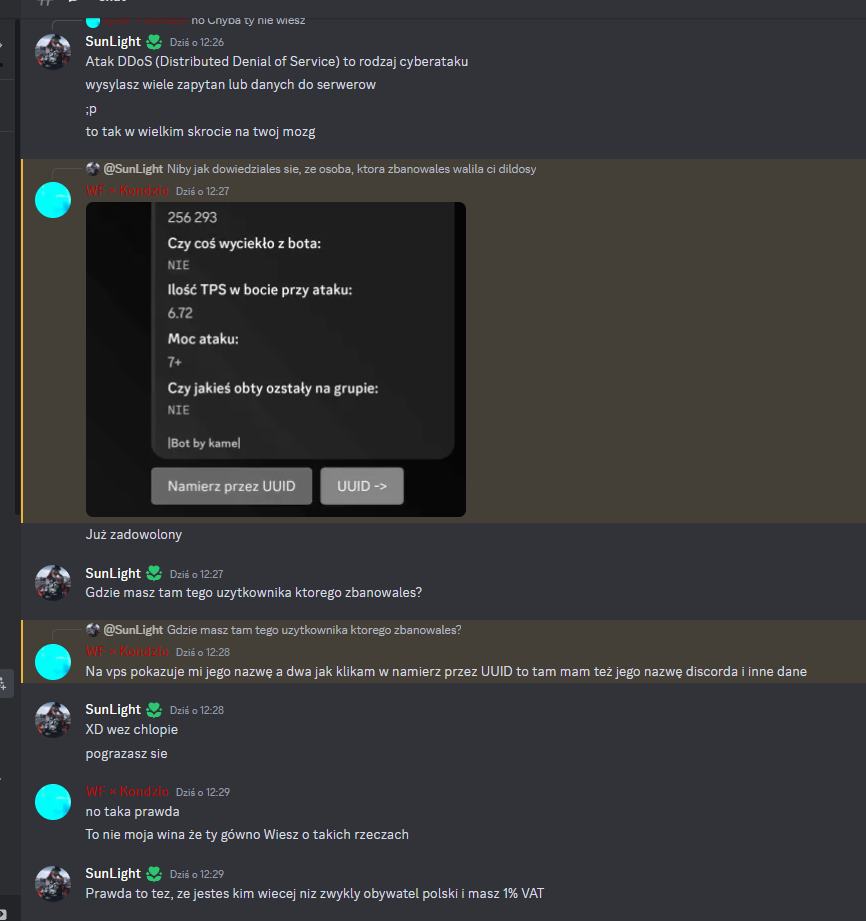Open SunLight's avatar on the 12:26 message

(53, 51)
